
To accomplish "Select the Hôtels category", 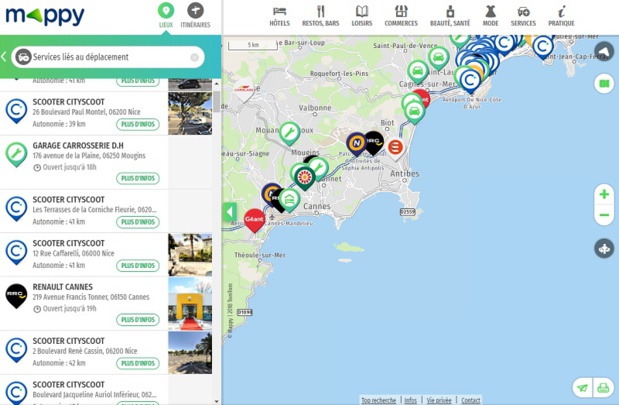I will 279,16.
